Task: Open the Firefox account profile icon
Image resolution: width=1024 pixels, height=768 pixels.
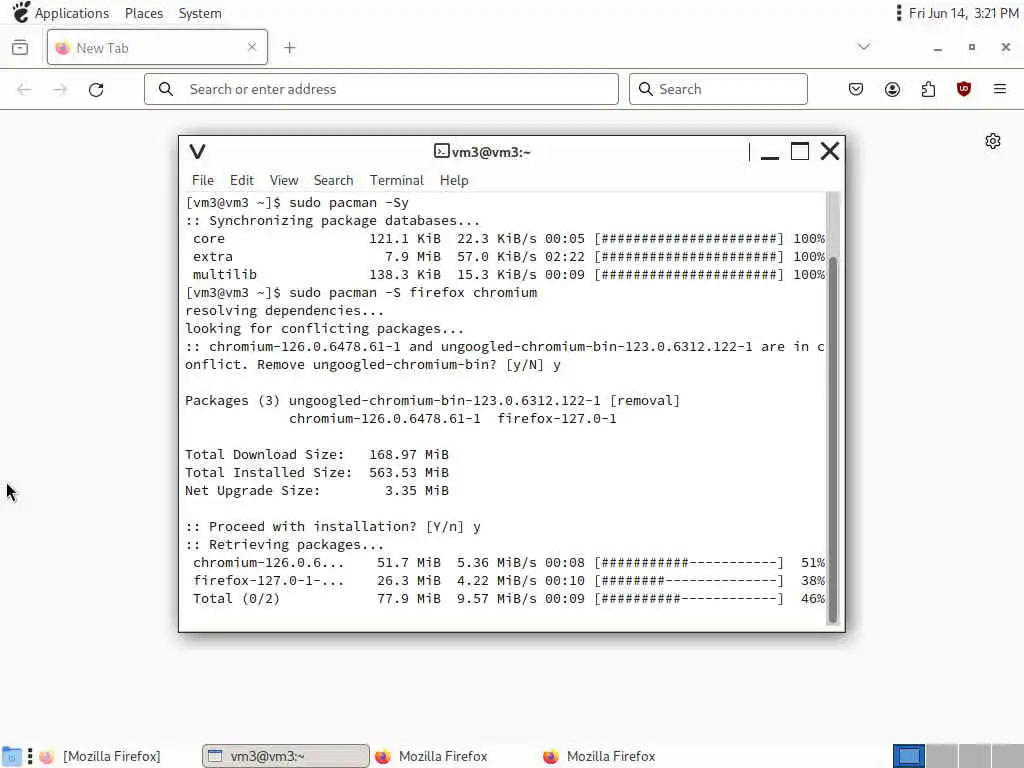Action: (892, 89)
